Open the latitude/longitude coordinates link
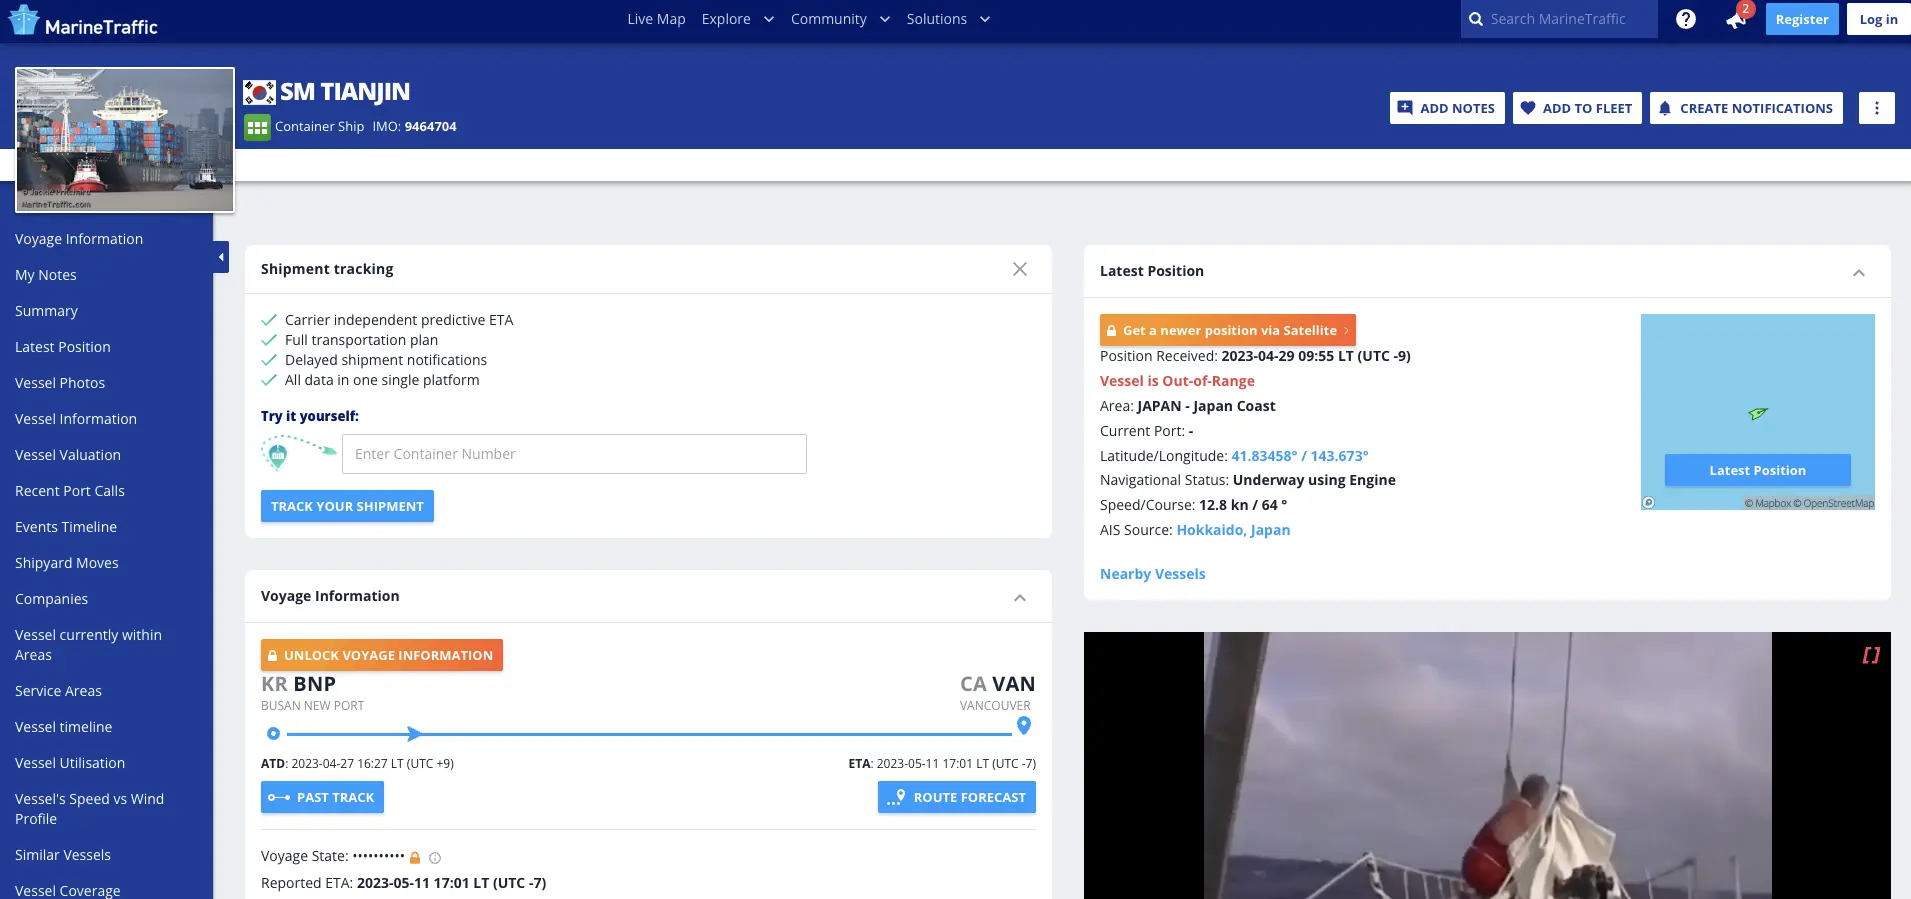 (x=1299, y=456)
